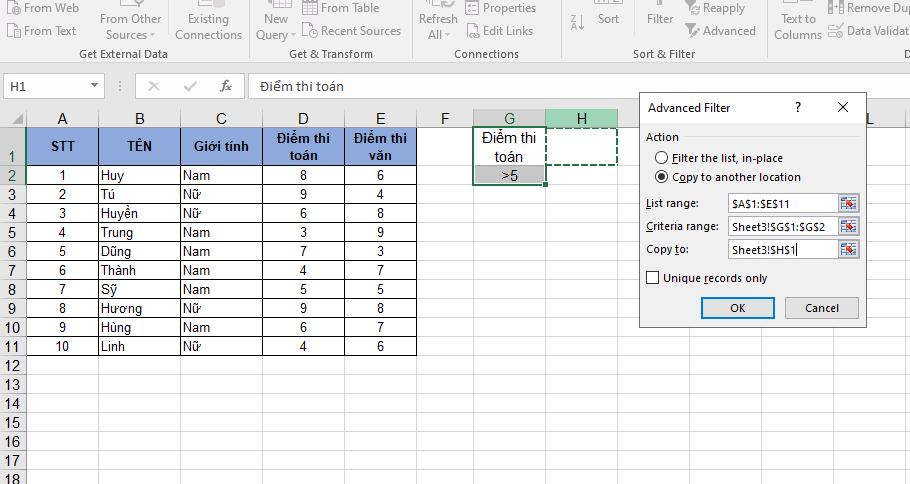Click the Điểm thi văn header cell

[380, 146]
